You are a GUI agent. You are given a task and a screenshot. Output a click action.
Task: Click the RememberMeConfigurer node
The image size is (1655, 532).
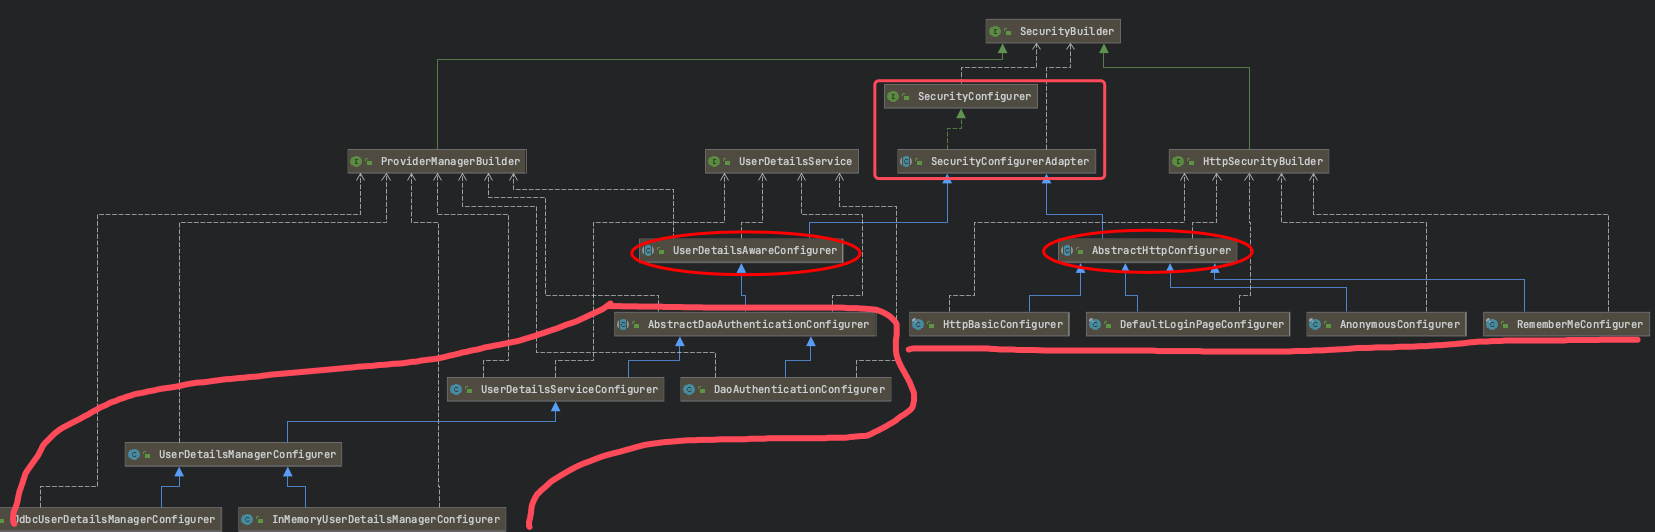[1566, 324]
